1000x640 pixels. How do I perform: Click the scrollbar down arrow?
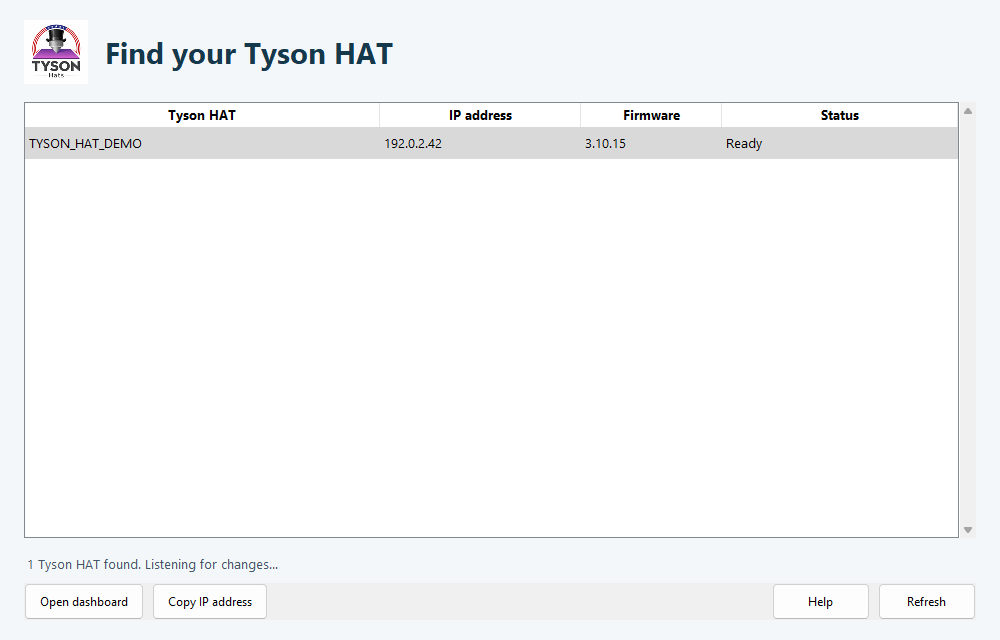pyautogui.click(x=968, y=530)
